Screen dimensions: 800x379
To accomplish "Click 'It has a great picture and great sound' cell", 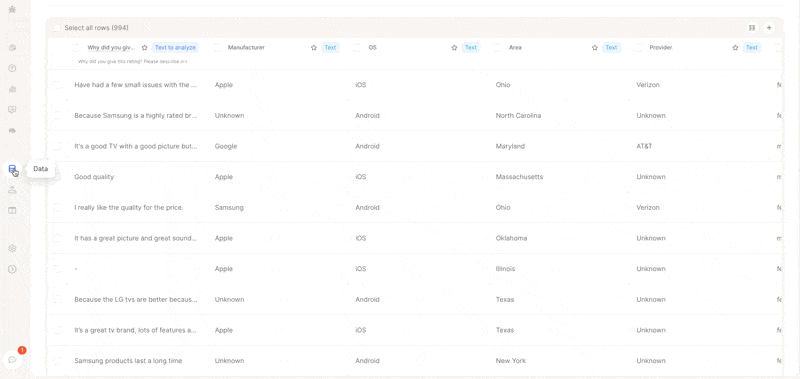I will [136, 238].
